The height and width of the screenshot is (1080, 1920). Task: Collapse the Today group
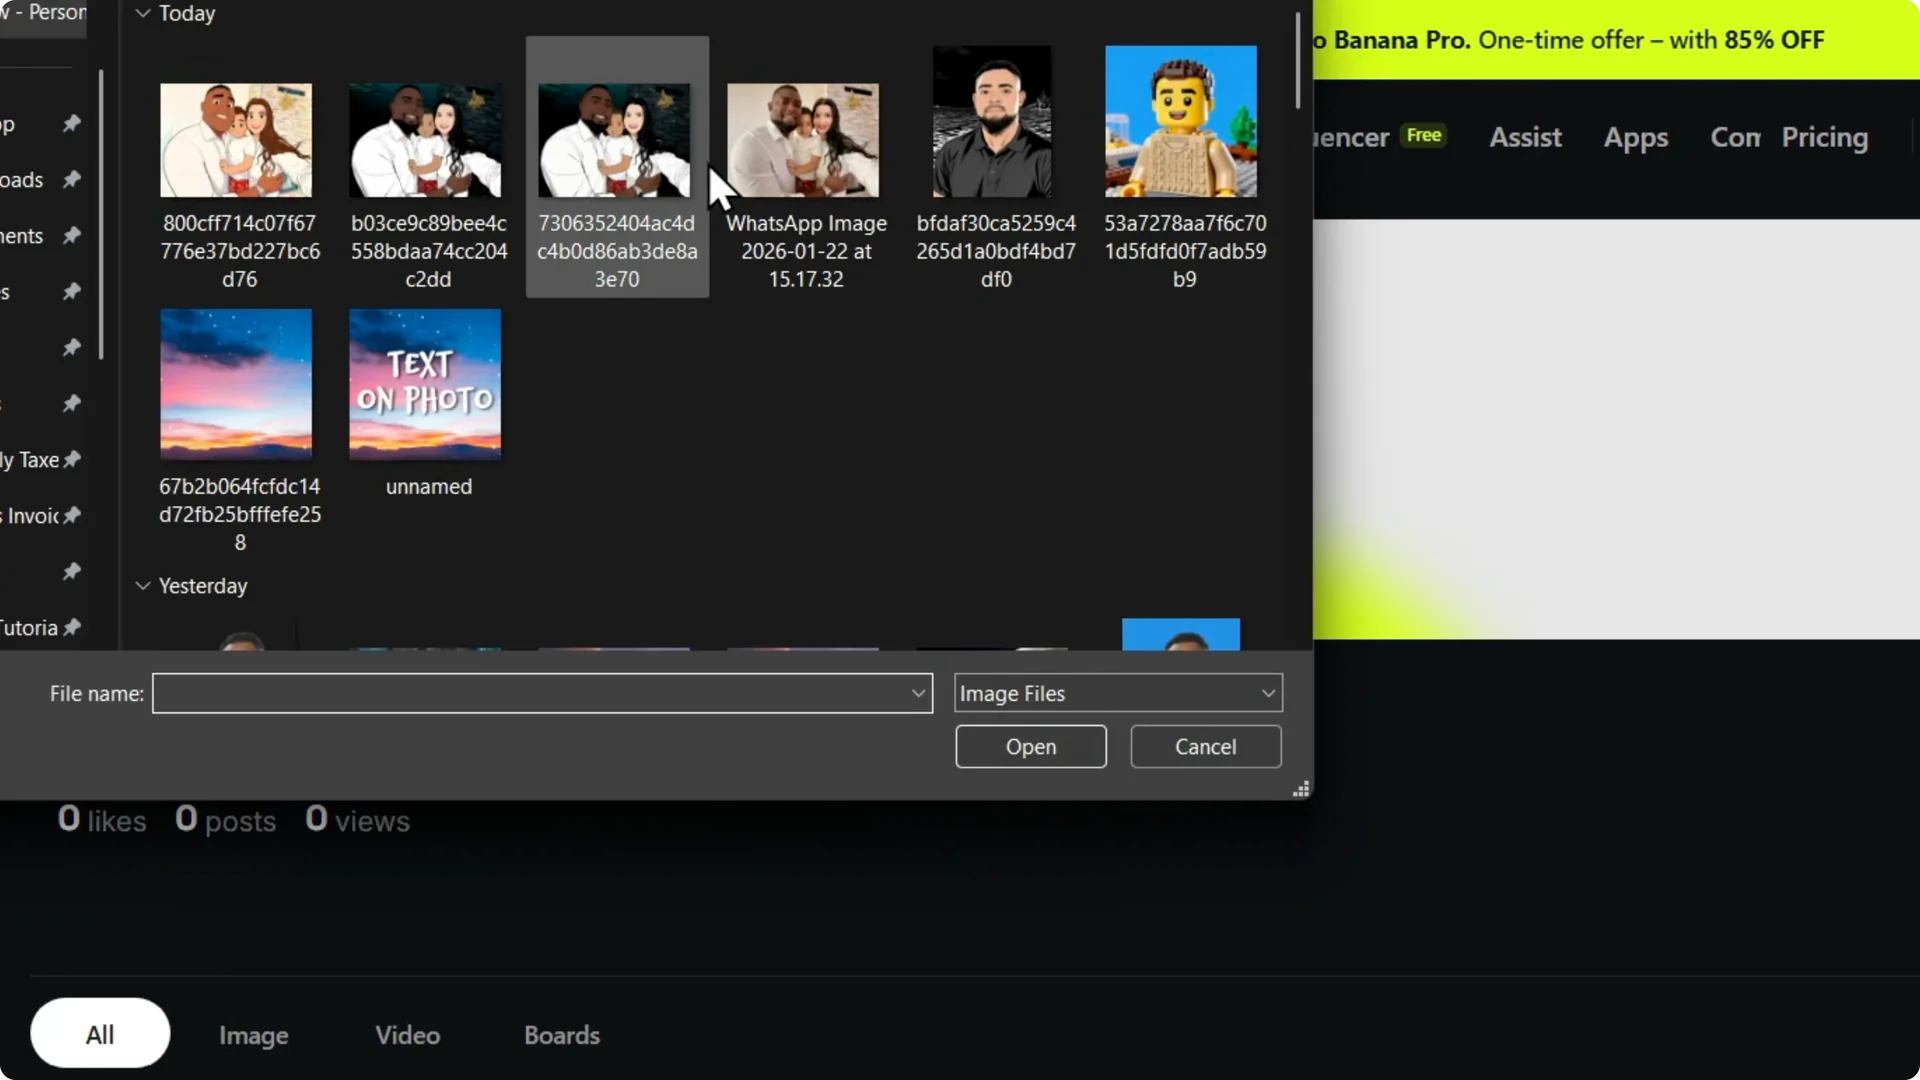click(142, 13)
